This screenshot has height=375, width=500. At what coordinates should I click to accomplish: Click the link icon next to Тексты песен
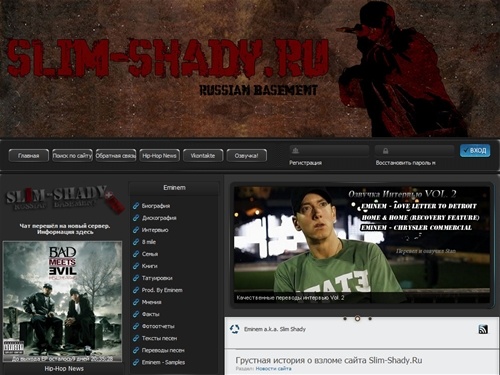[x=136, y=338]
